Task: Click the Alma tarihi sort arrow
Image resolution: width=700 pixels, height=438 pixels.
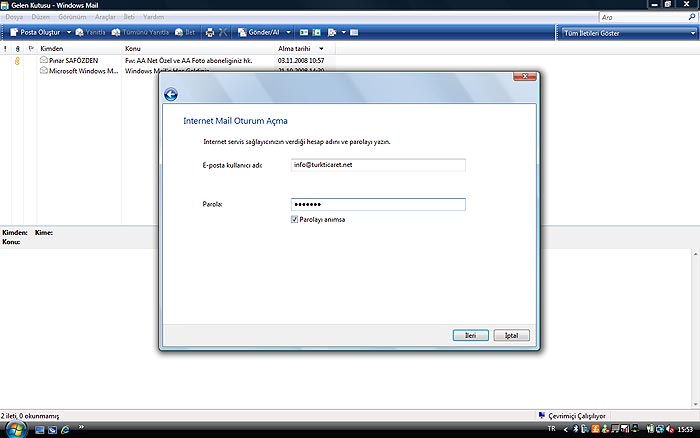Action: point(321,48)
